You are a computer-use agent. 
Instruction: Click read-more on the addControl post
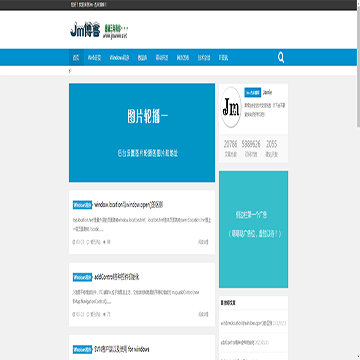pyautogui.click(x=203, y=314)
